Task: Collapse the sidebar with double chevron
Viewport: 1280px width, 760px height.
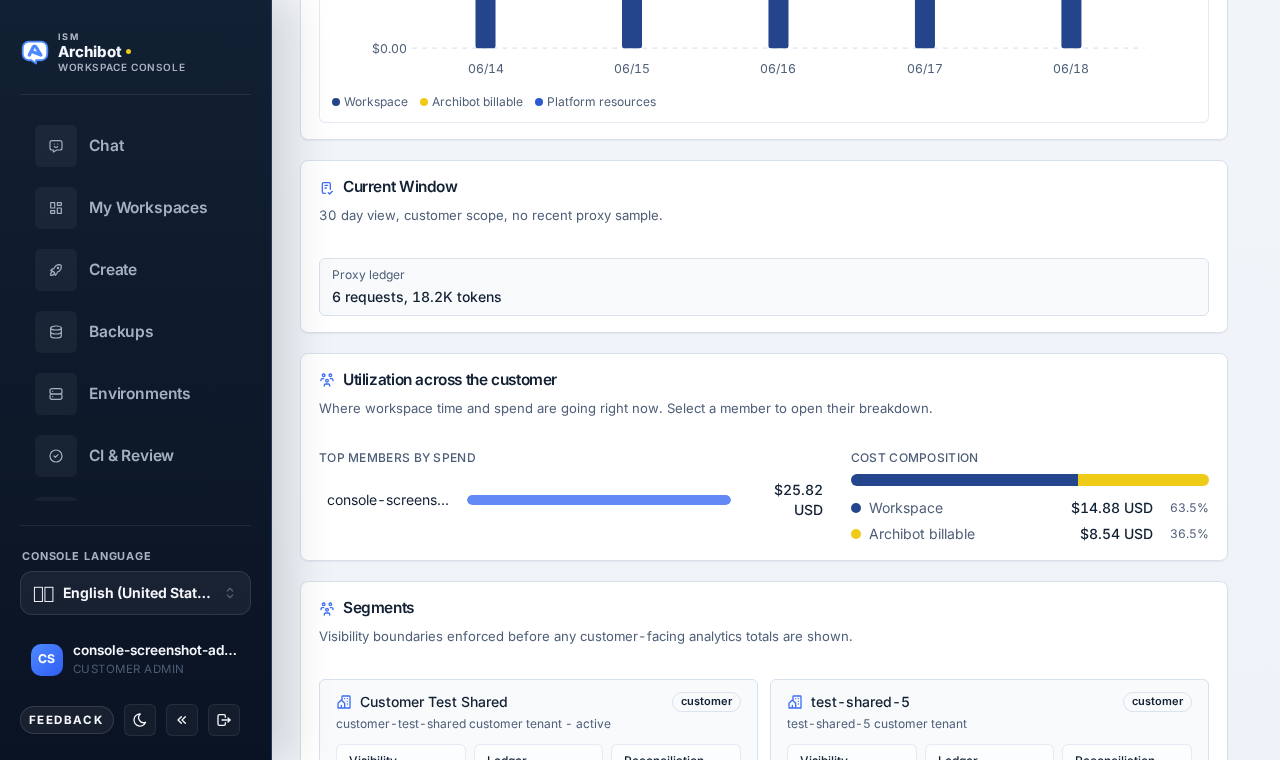Action: coord(182,720)
